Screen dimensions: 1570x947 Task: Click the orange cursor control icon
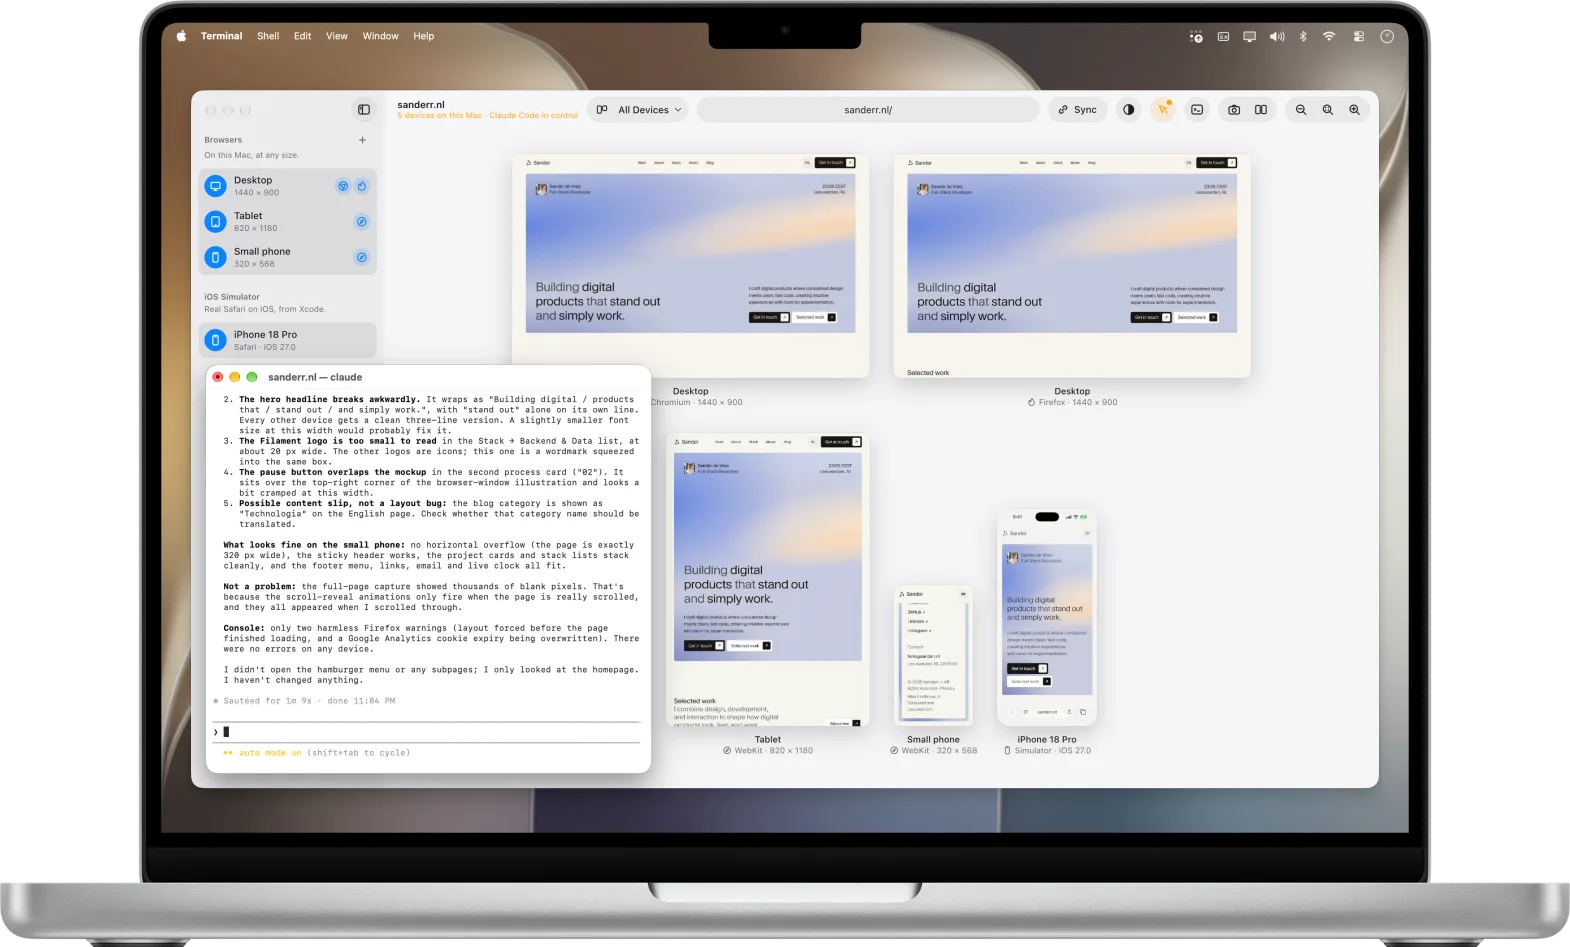pyautogui.click(x=1163, y=110)
